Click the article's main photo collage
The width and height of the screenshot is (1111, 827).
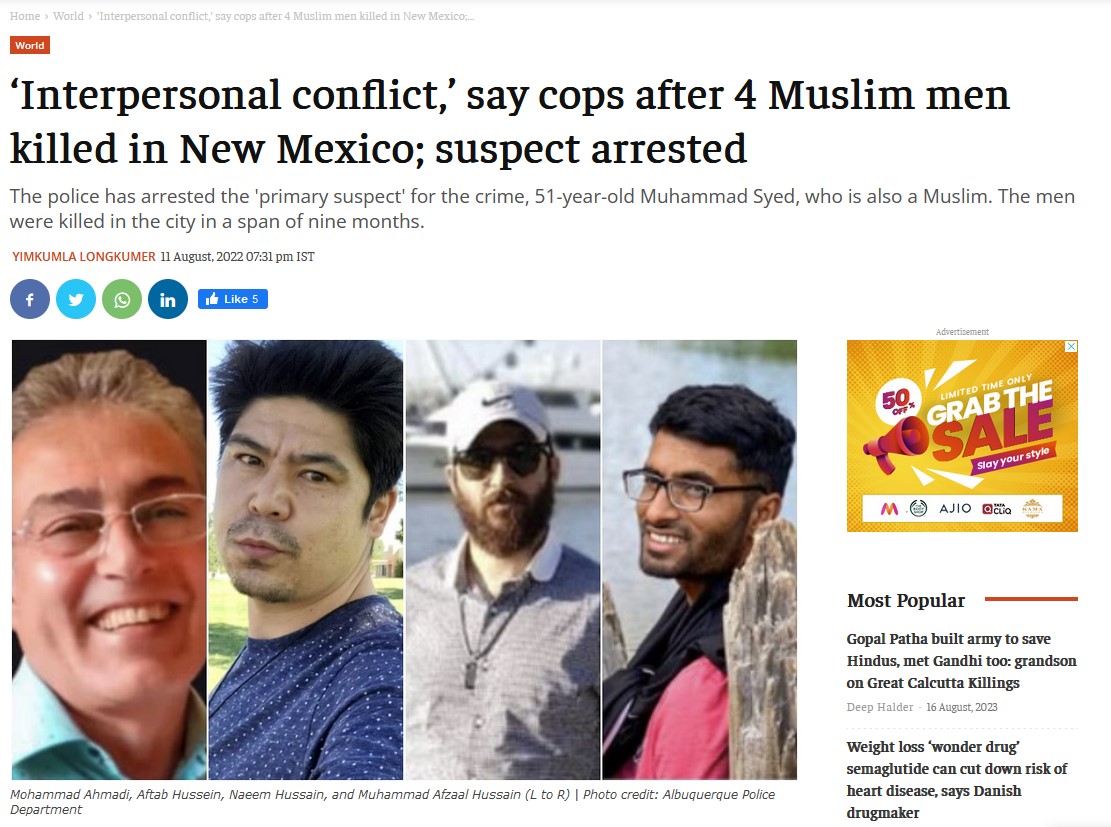click(404, 560)
